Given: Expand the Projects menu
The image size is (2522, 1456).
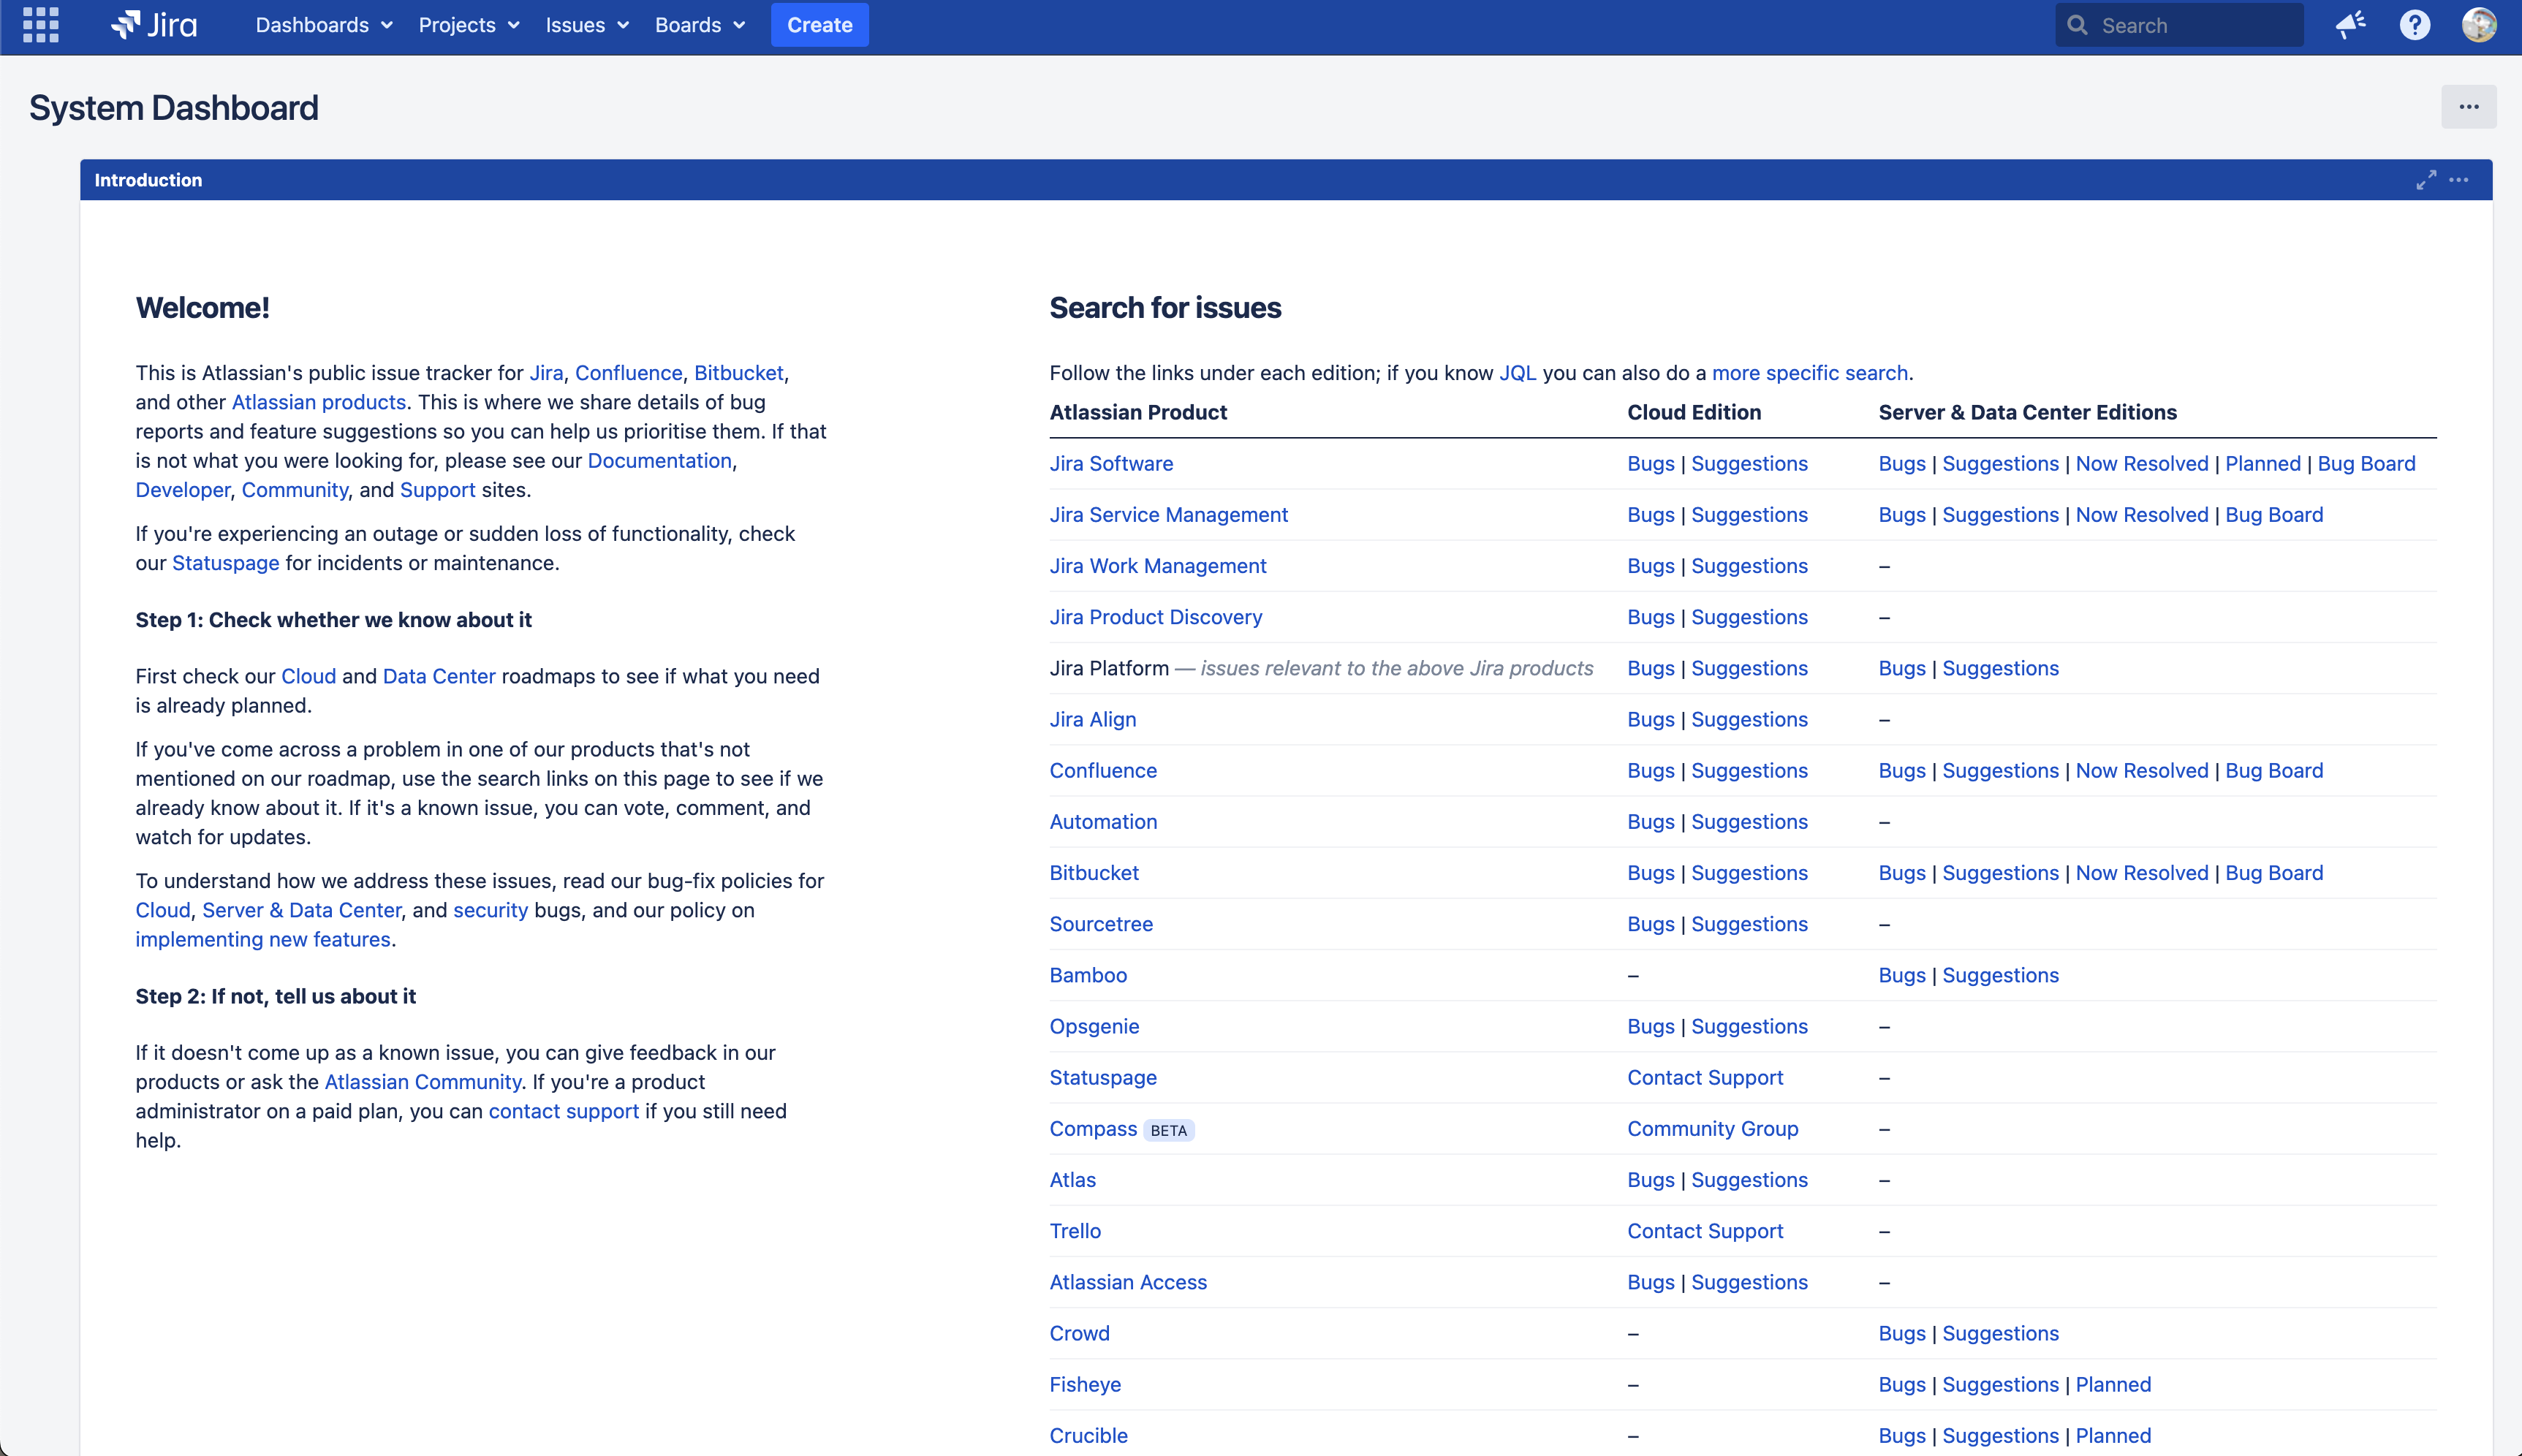Looking at the screenshot, I should tap(469, 25).
